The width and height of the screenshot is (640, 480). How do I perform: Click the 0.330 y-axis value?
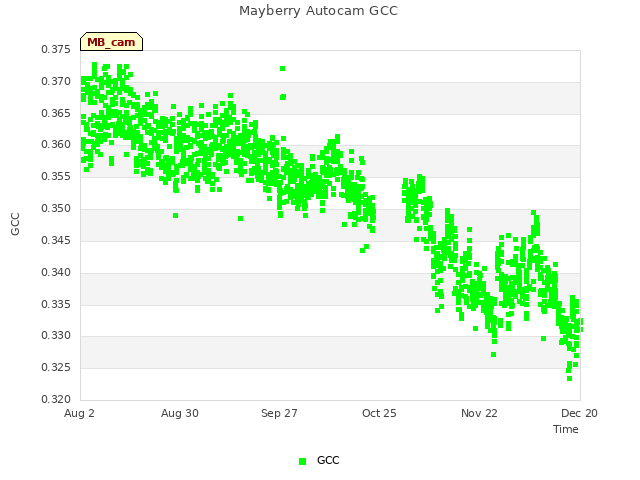pos(56,336)
